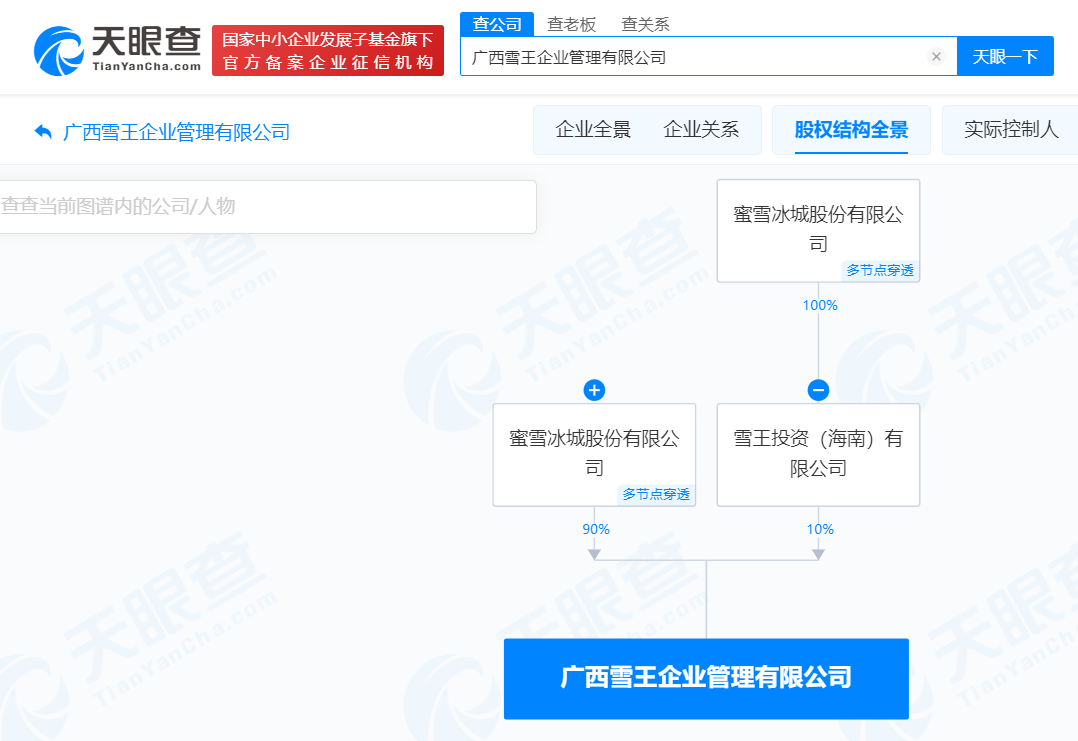1078x741 pixels.
Task: Open the 企业关系 tab
Action: 701,130
